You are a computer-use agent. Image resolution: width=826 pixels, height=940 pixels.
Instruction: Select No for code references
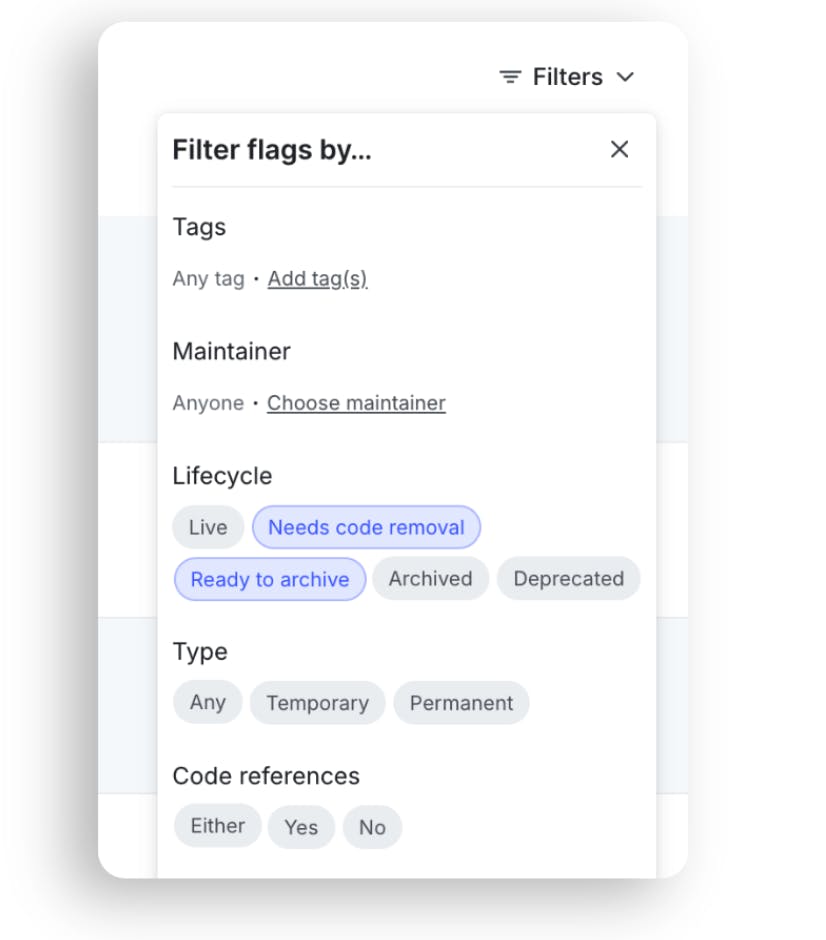[x=372, y=827]
